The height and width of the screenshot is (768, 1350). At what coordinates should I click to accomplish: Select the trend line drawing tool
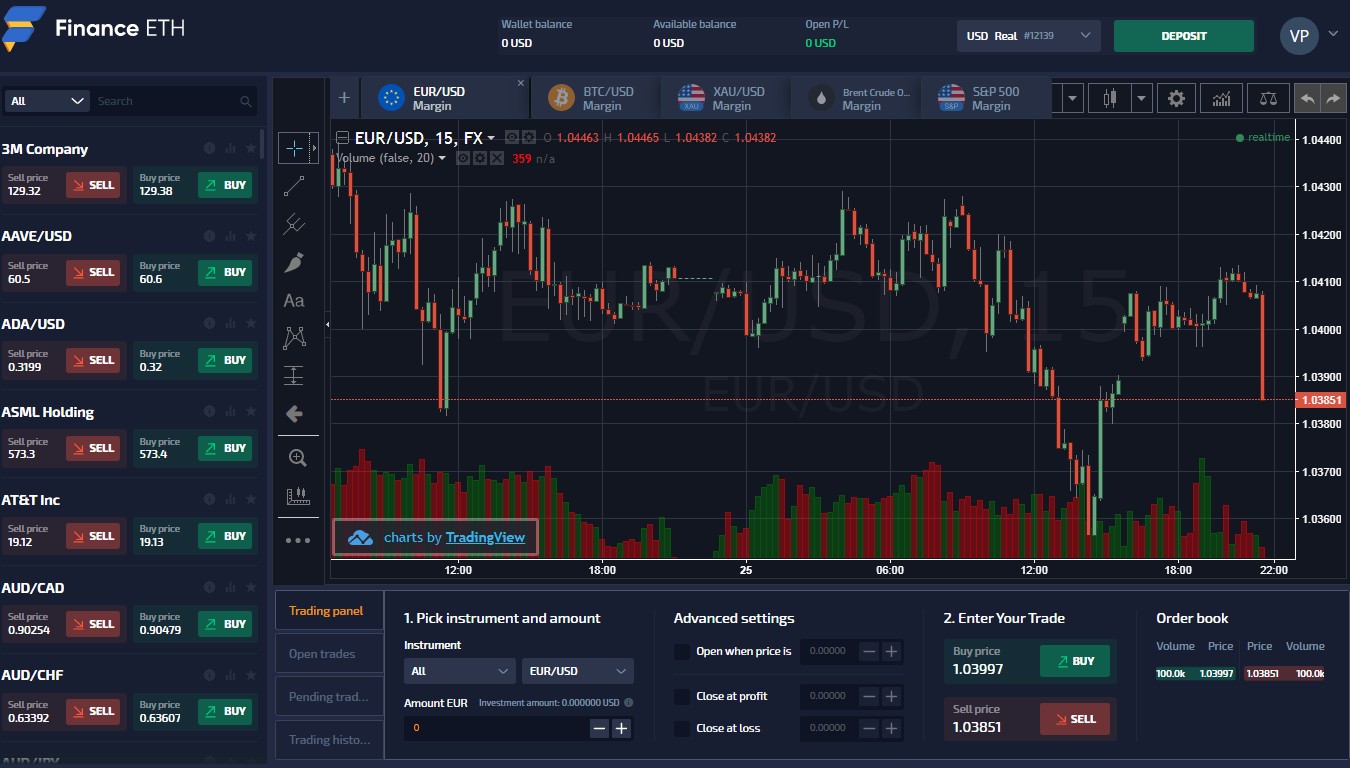[294, 186]
